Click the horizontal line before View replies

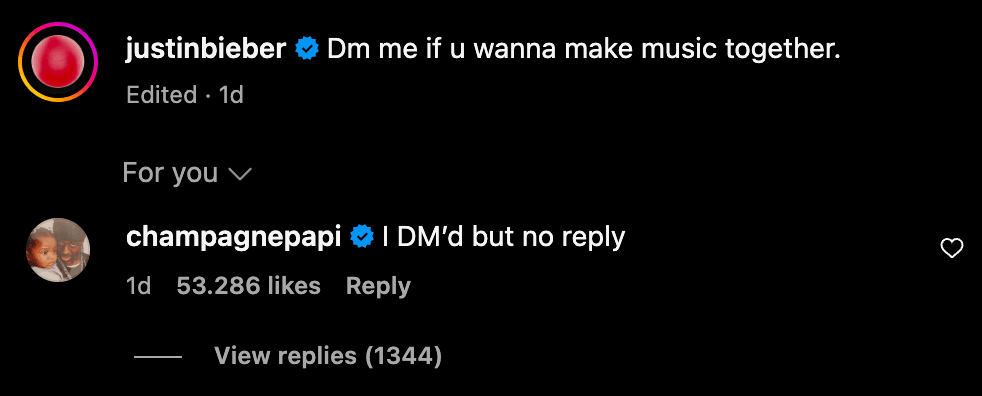point(158,357)
